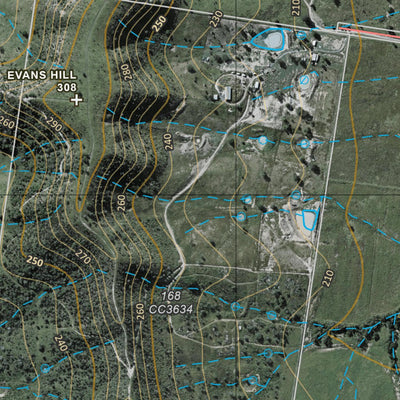
Task: Click the large blue-outlined dam near the road
Action: click(x=269, y=39)
